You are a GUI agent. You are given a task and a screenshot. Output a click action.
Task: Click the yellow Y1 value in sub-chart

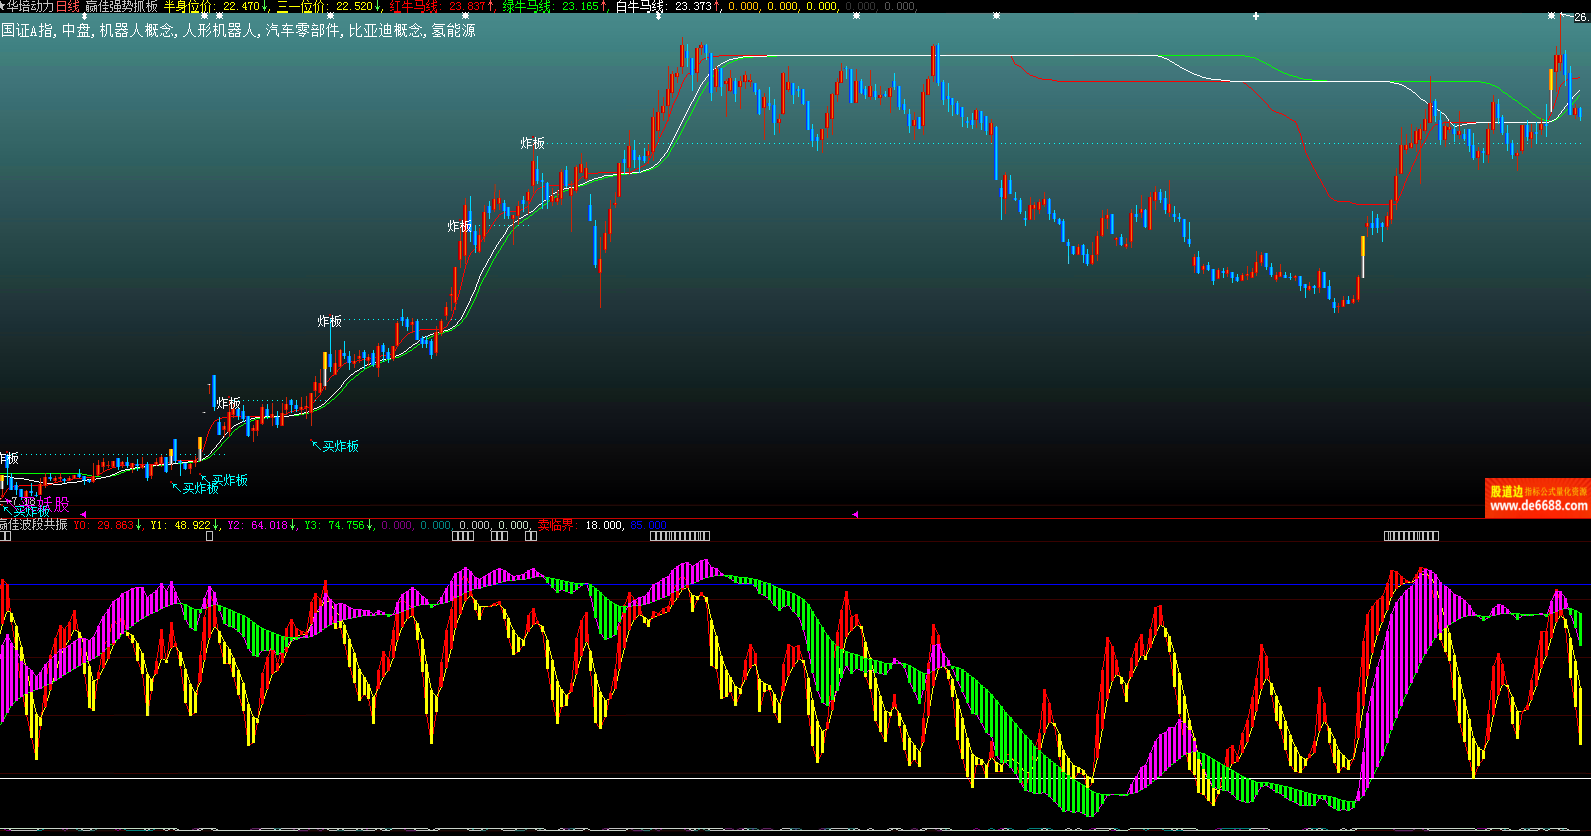coord(193,525)
